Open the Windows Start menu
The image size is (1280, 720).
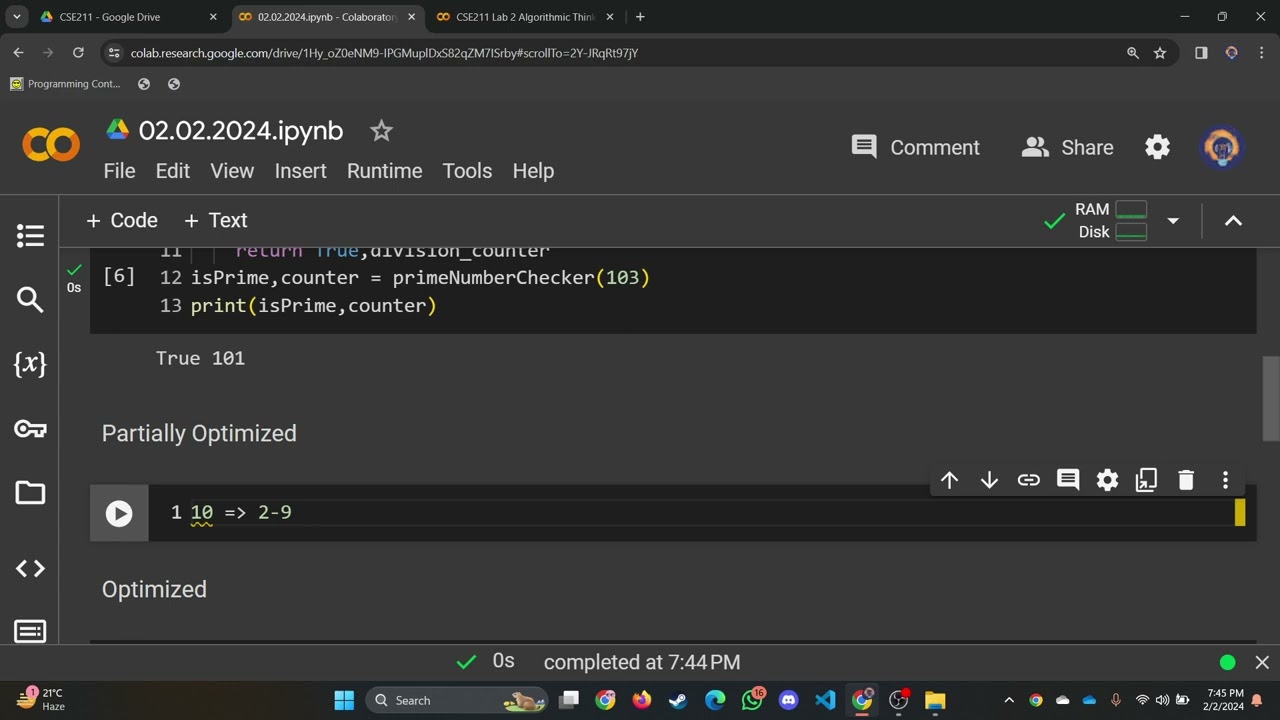344,700
